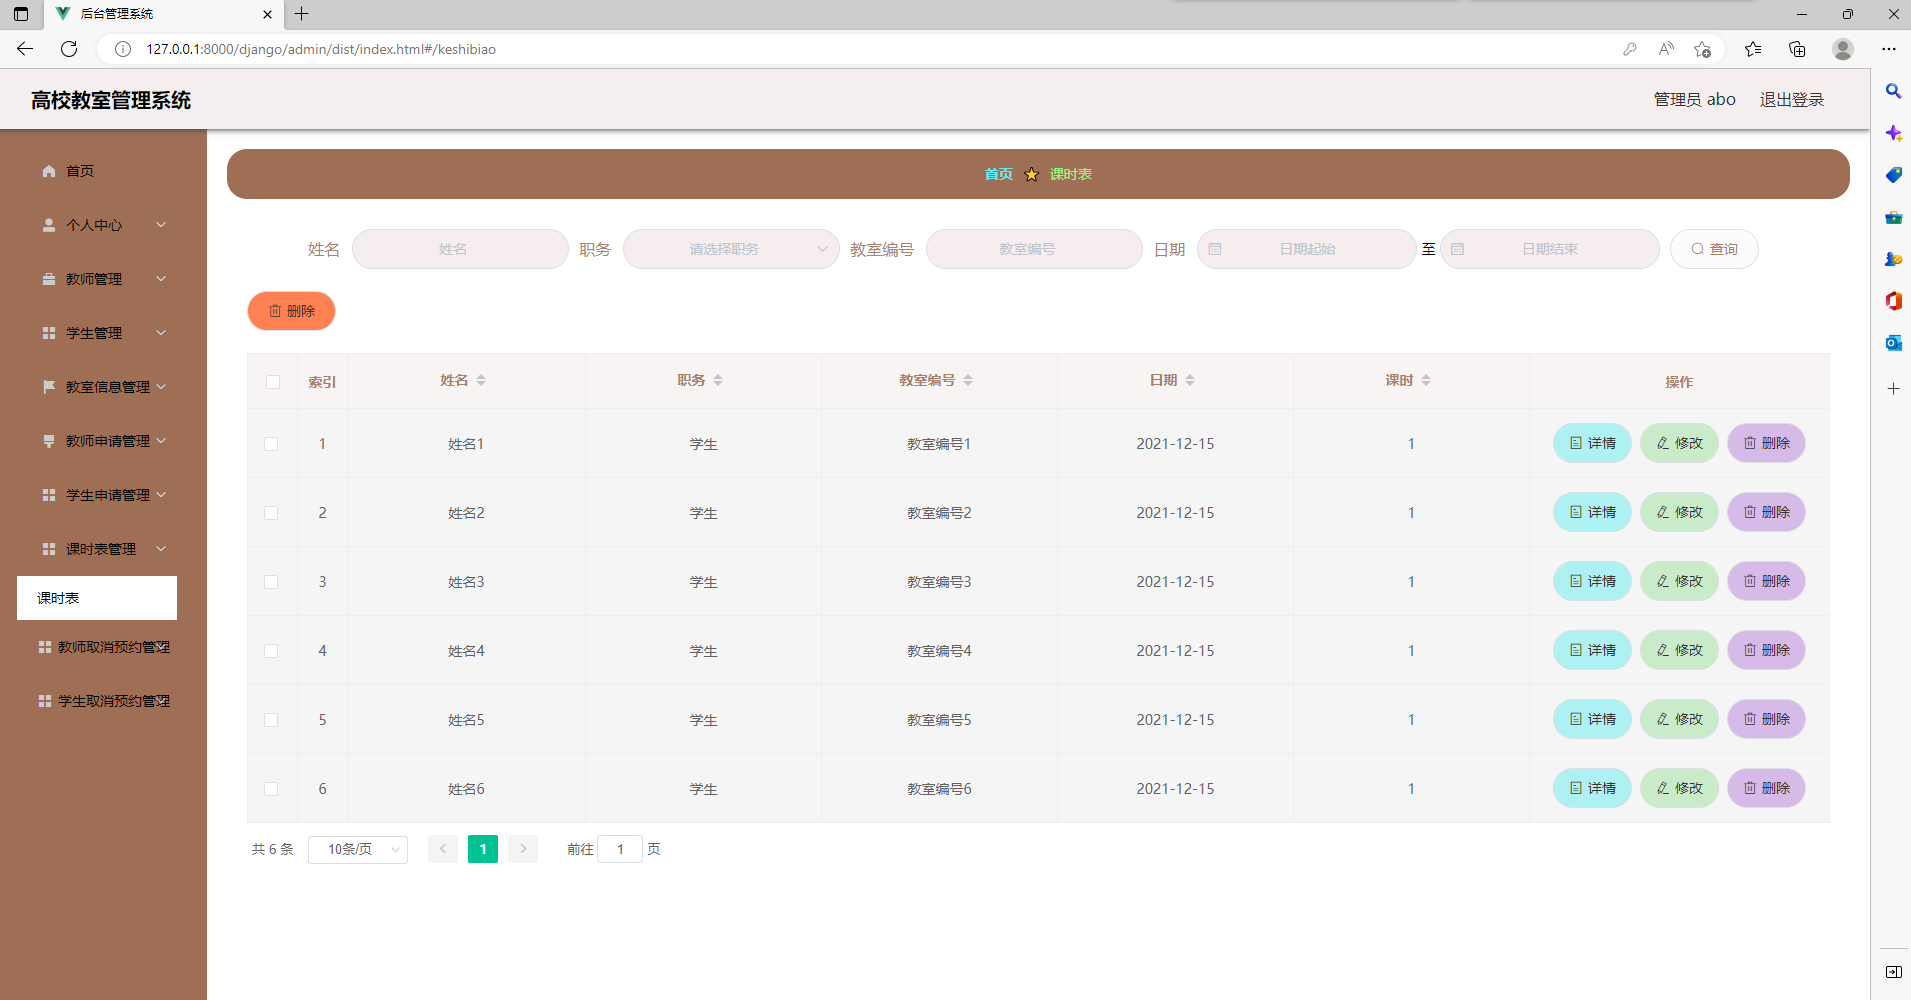Screen dimensions: 1911x1000
Task: Open browser settings ellipsis menu
Action: click(1888, 49)
